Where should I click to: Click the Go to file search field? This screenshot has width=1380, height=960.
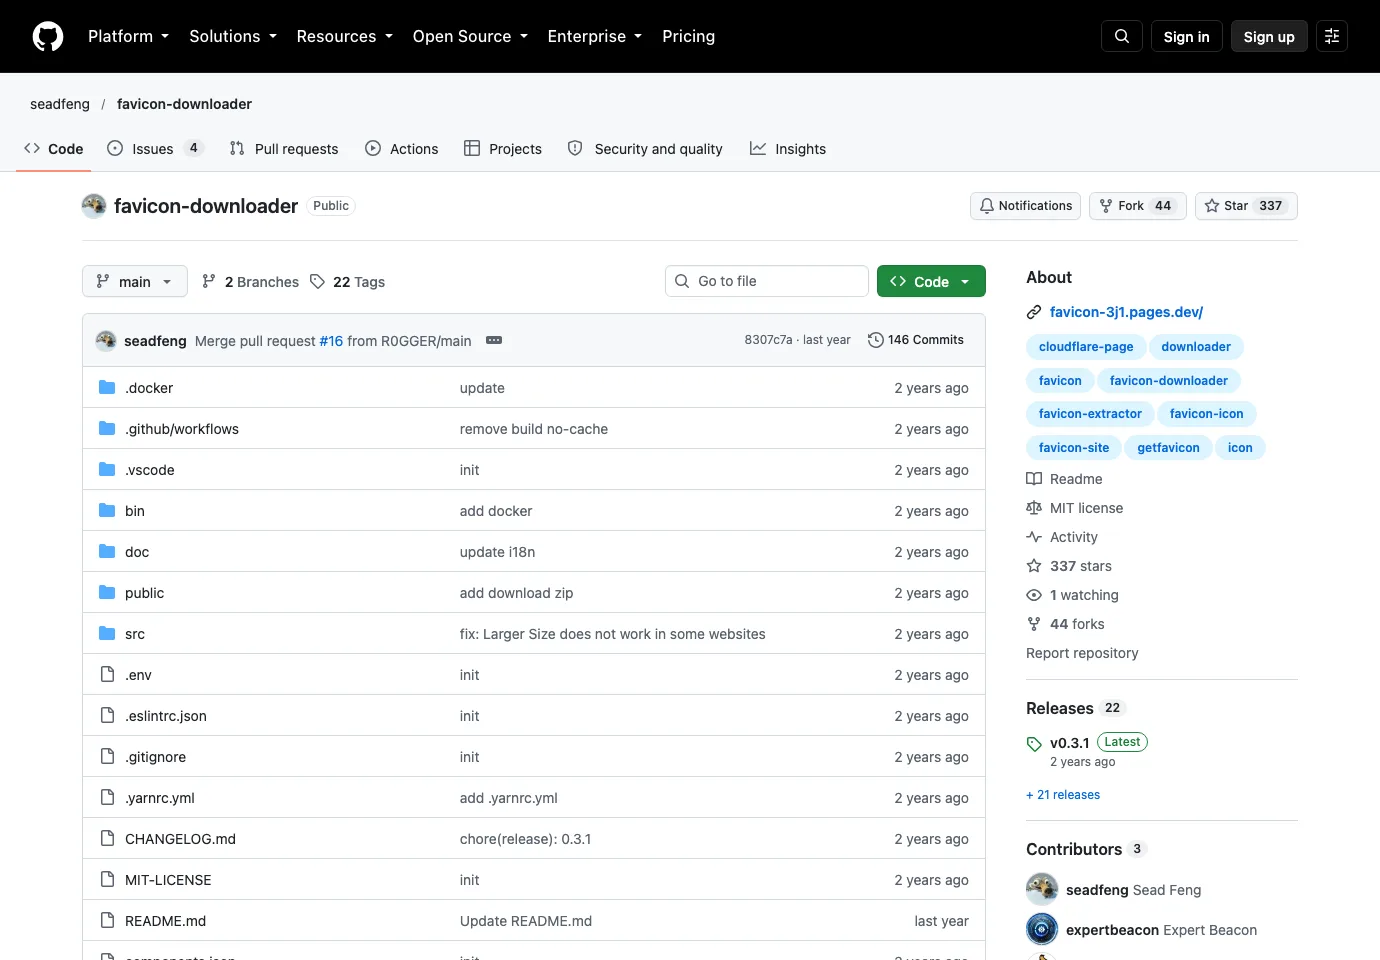767,281
